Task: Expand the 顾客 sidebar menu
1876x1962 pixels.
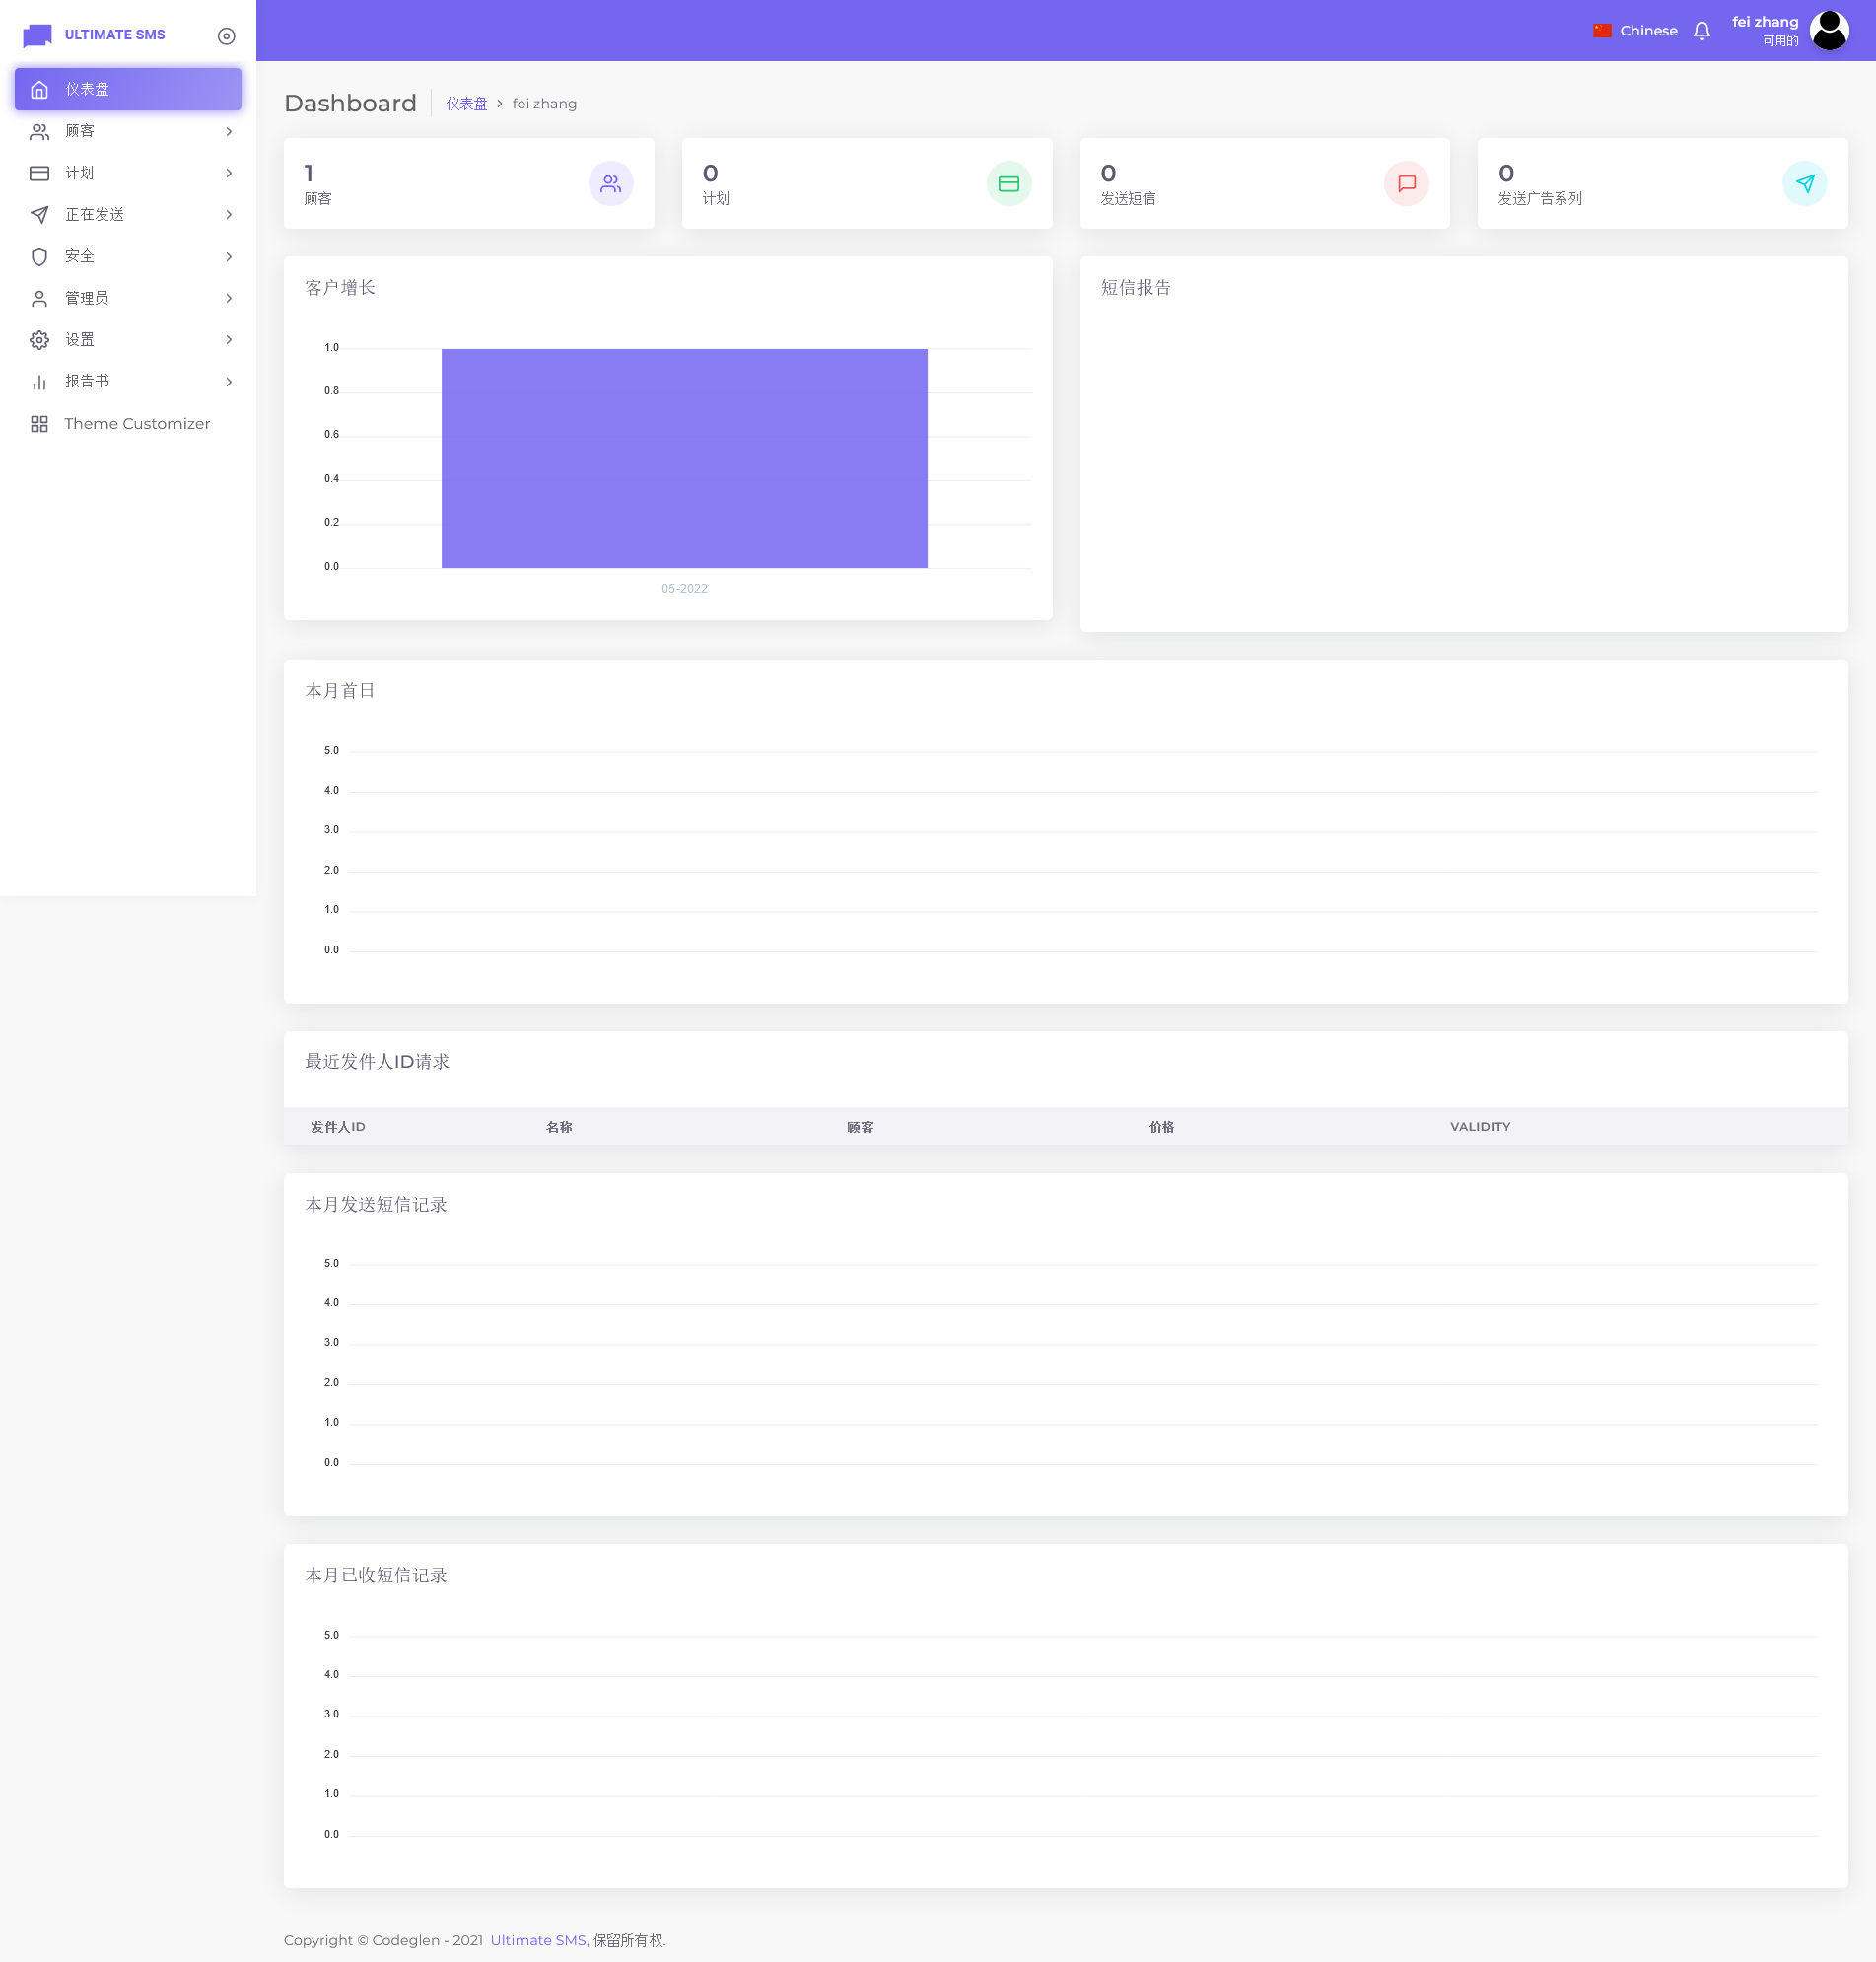Action: coord(128,131)
